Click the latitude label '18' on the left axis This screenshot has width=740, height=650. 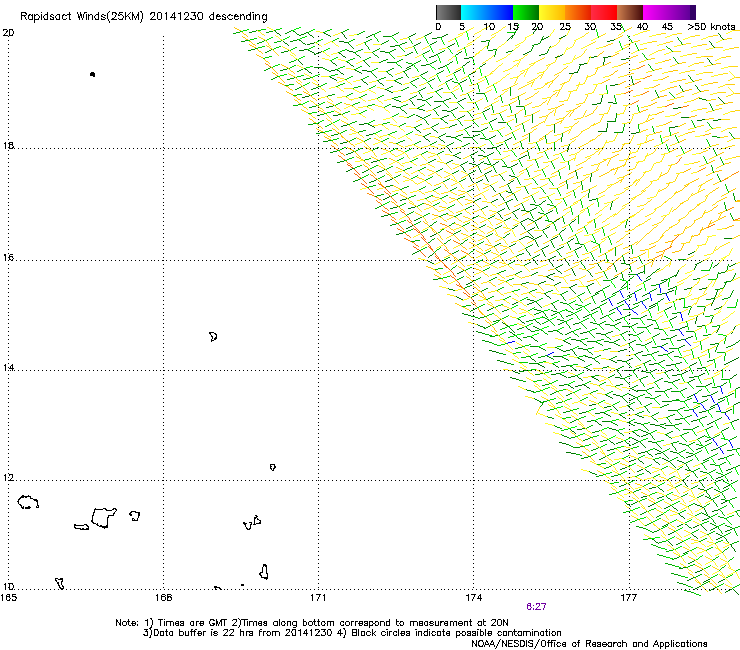8,145
